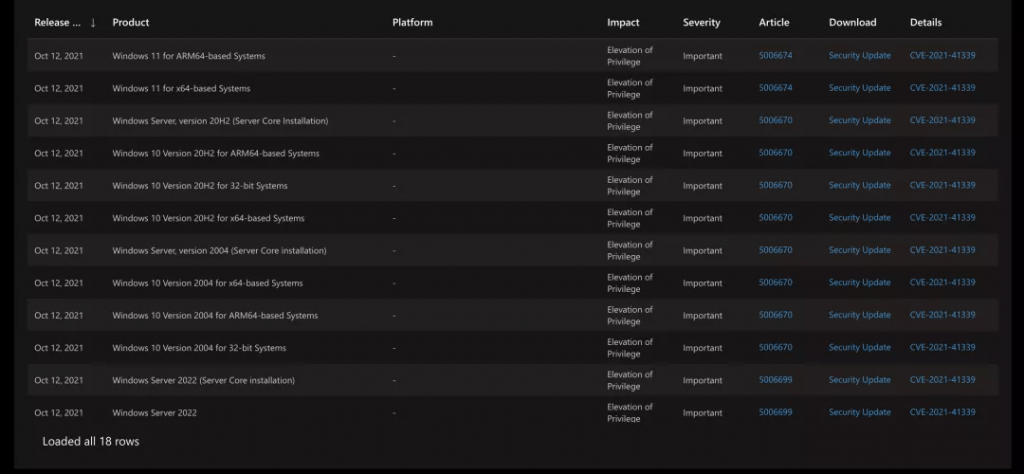This screenshot has width=1024, height=474.
Task: Open article 5006699 for Windows Server 2022
Action: coord(775,412)
